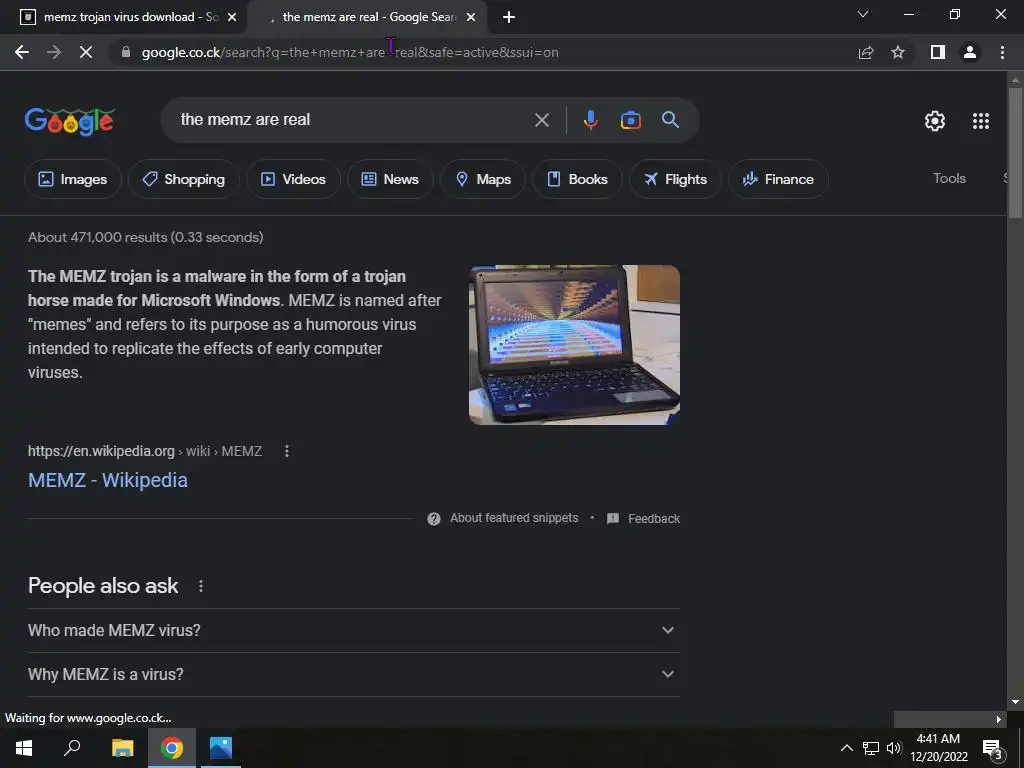The image size is (1024, 768).
Task: Click the lock icon in address bar
Action: pos(126,52)
